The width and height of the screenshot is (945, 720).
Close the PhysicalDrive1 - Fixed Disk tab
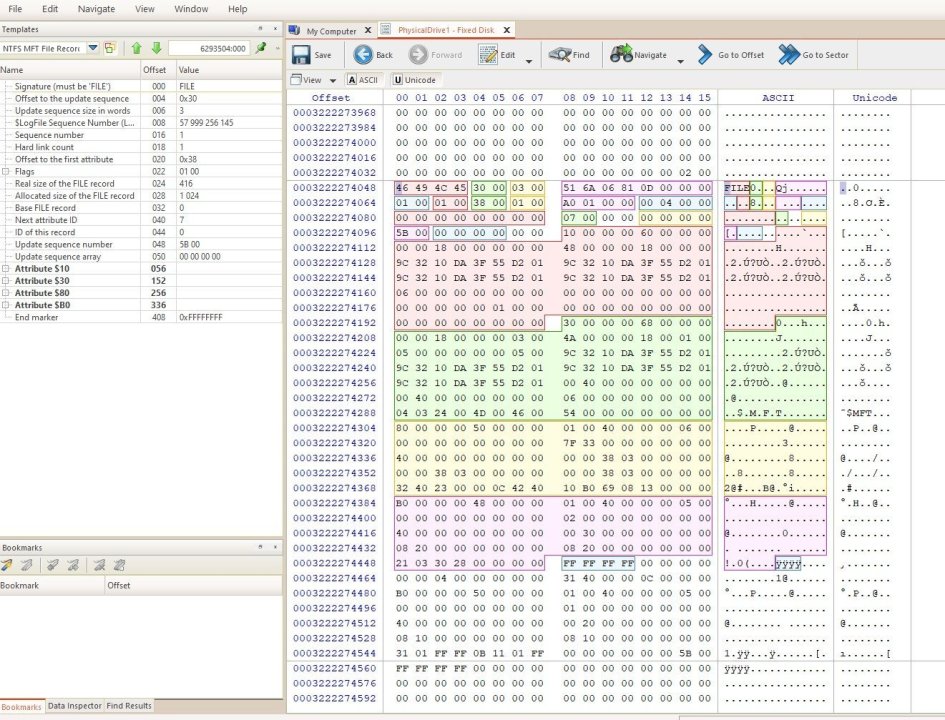[507, 31]
